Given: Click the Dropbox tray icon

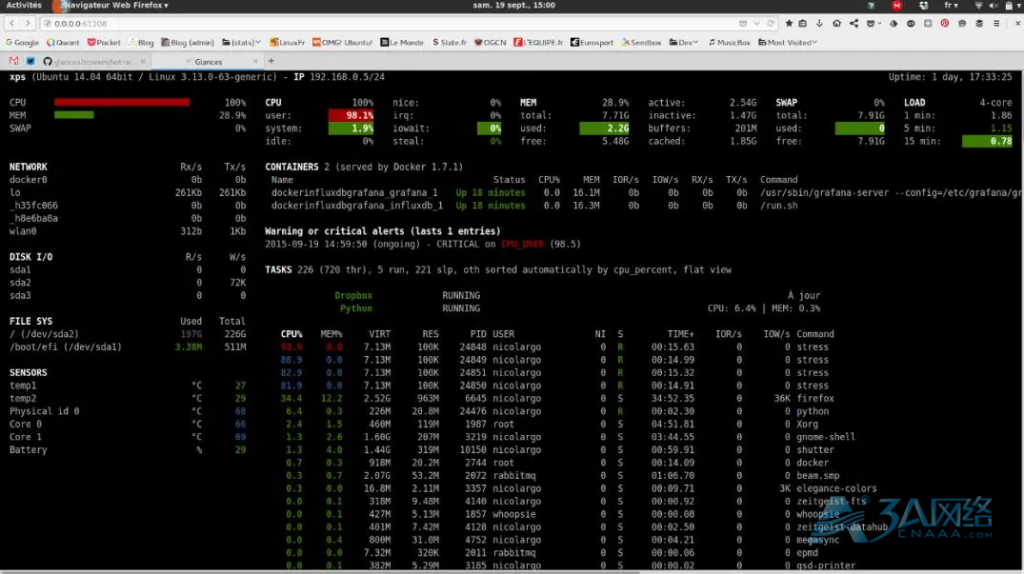Looking at the screenshot, I should [x=923, y=5].
